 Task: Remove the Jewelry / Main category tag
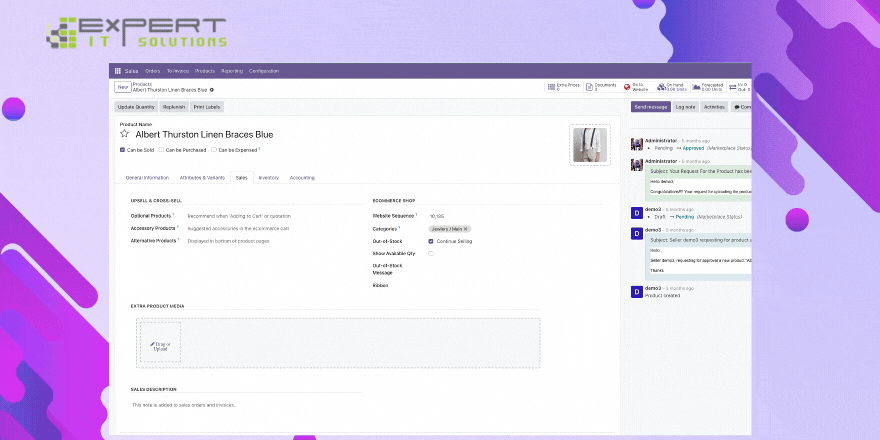(x=466, y=229)
